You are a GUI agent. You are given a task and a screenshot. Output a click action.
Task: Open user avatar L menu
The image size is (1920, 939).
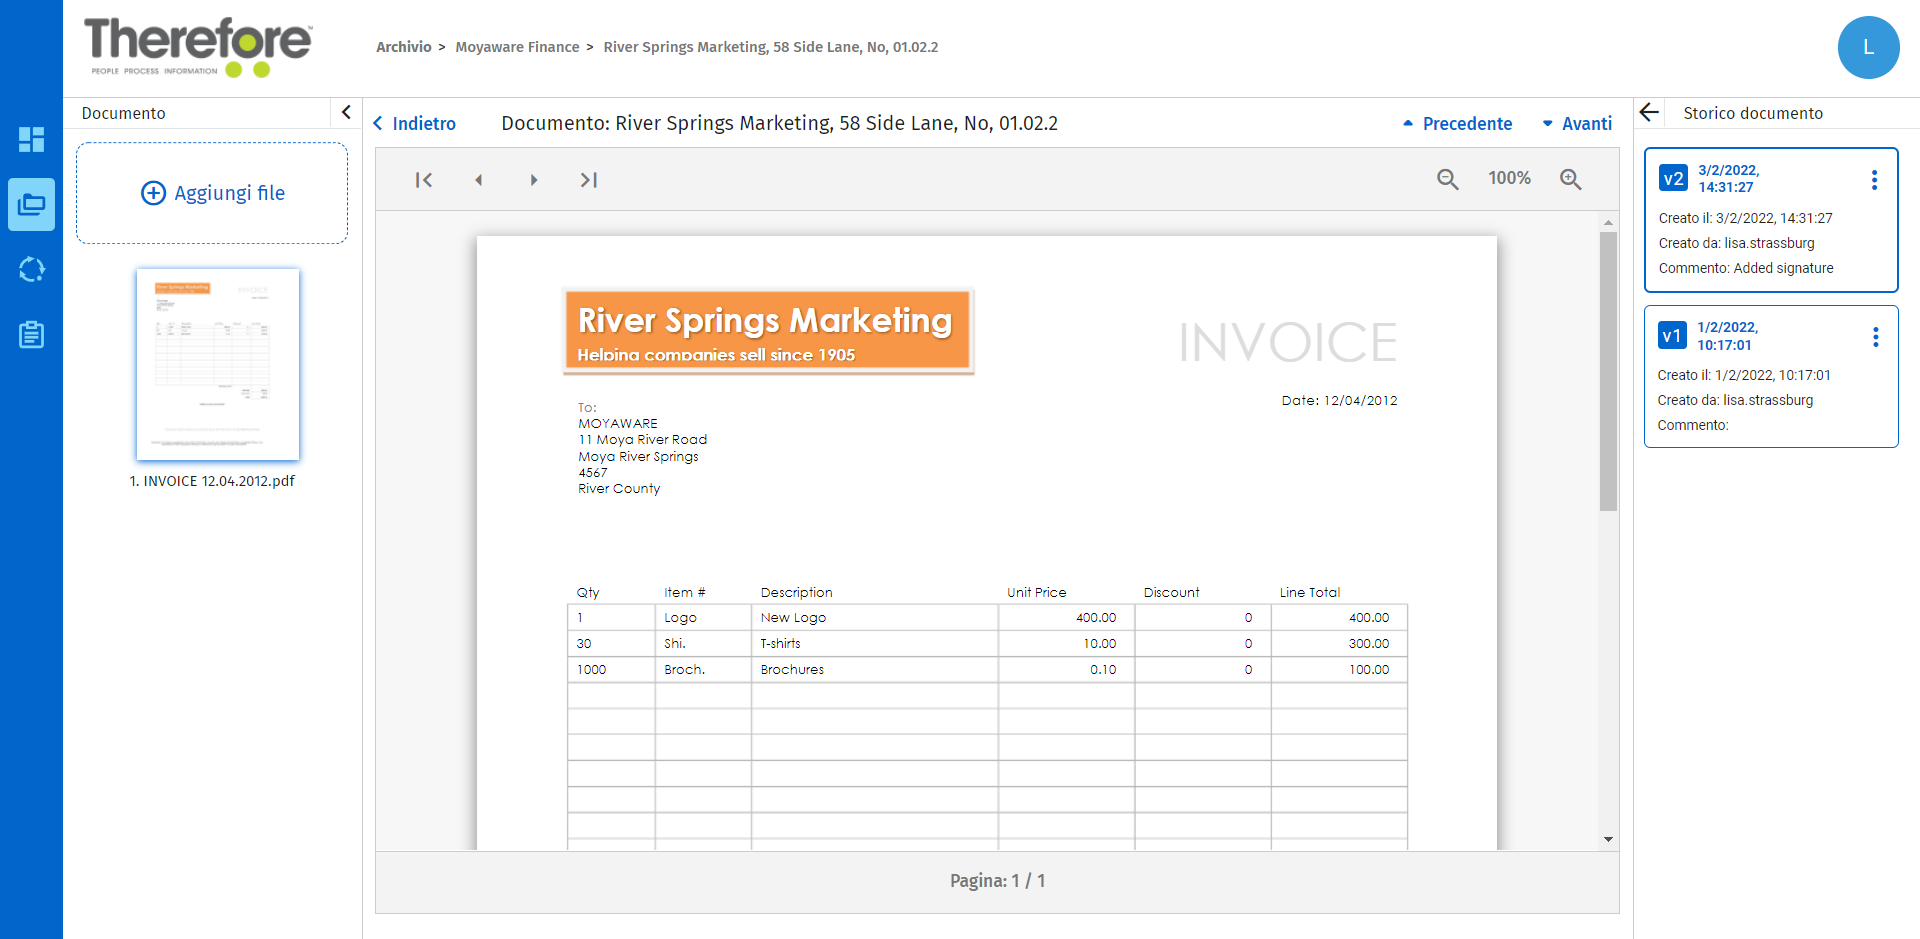tap(1868, 47)
